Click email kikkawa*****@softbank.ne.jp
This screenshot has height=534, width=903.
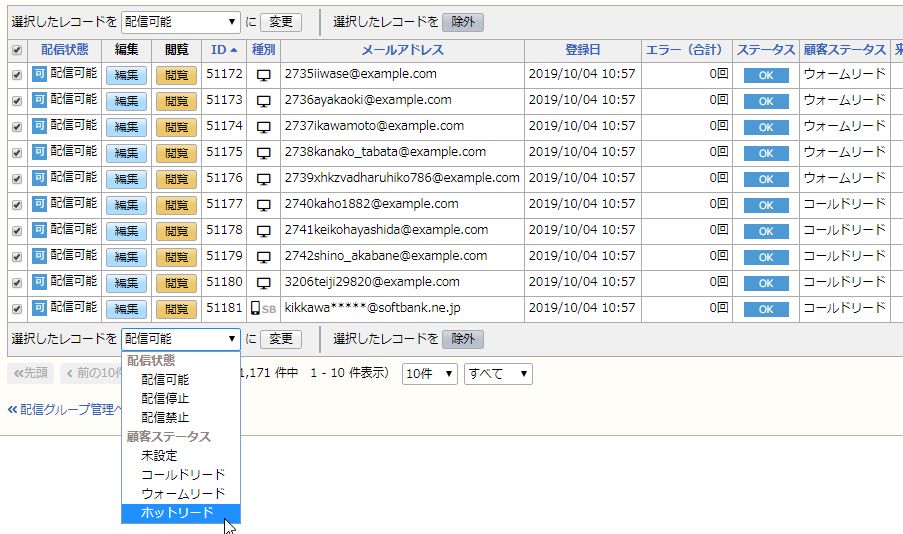tap(373, 308)
